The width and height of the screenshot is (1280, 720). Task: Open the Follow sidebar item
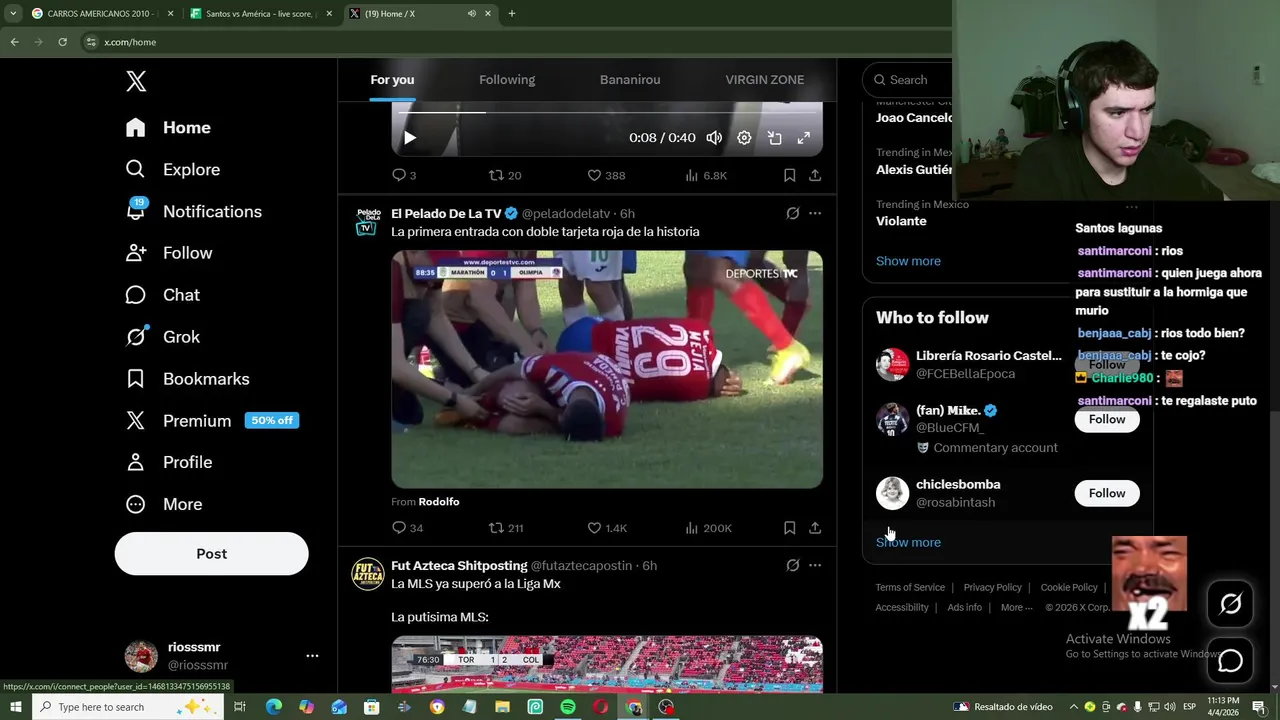[x=168, y=253]
